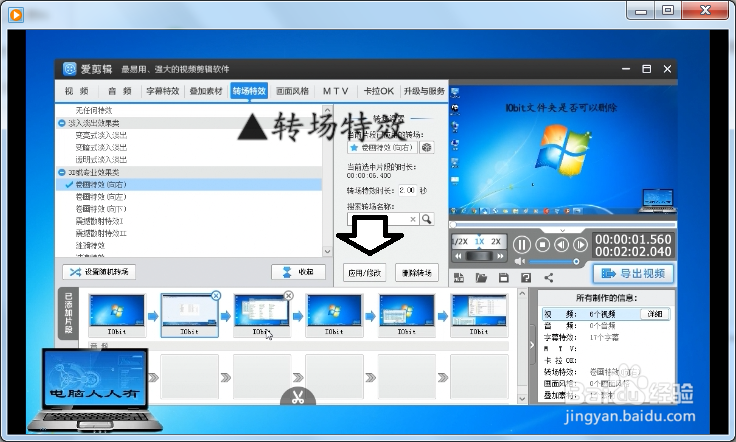Collapse the 淡入淡出效果类 category

(x=61, y=123)
